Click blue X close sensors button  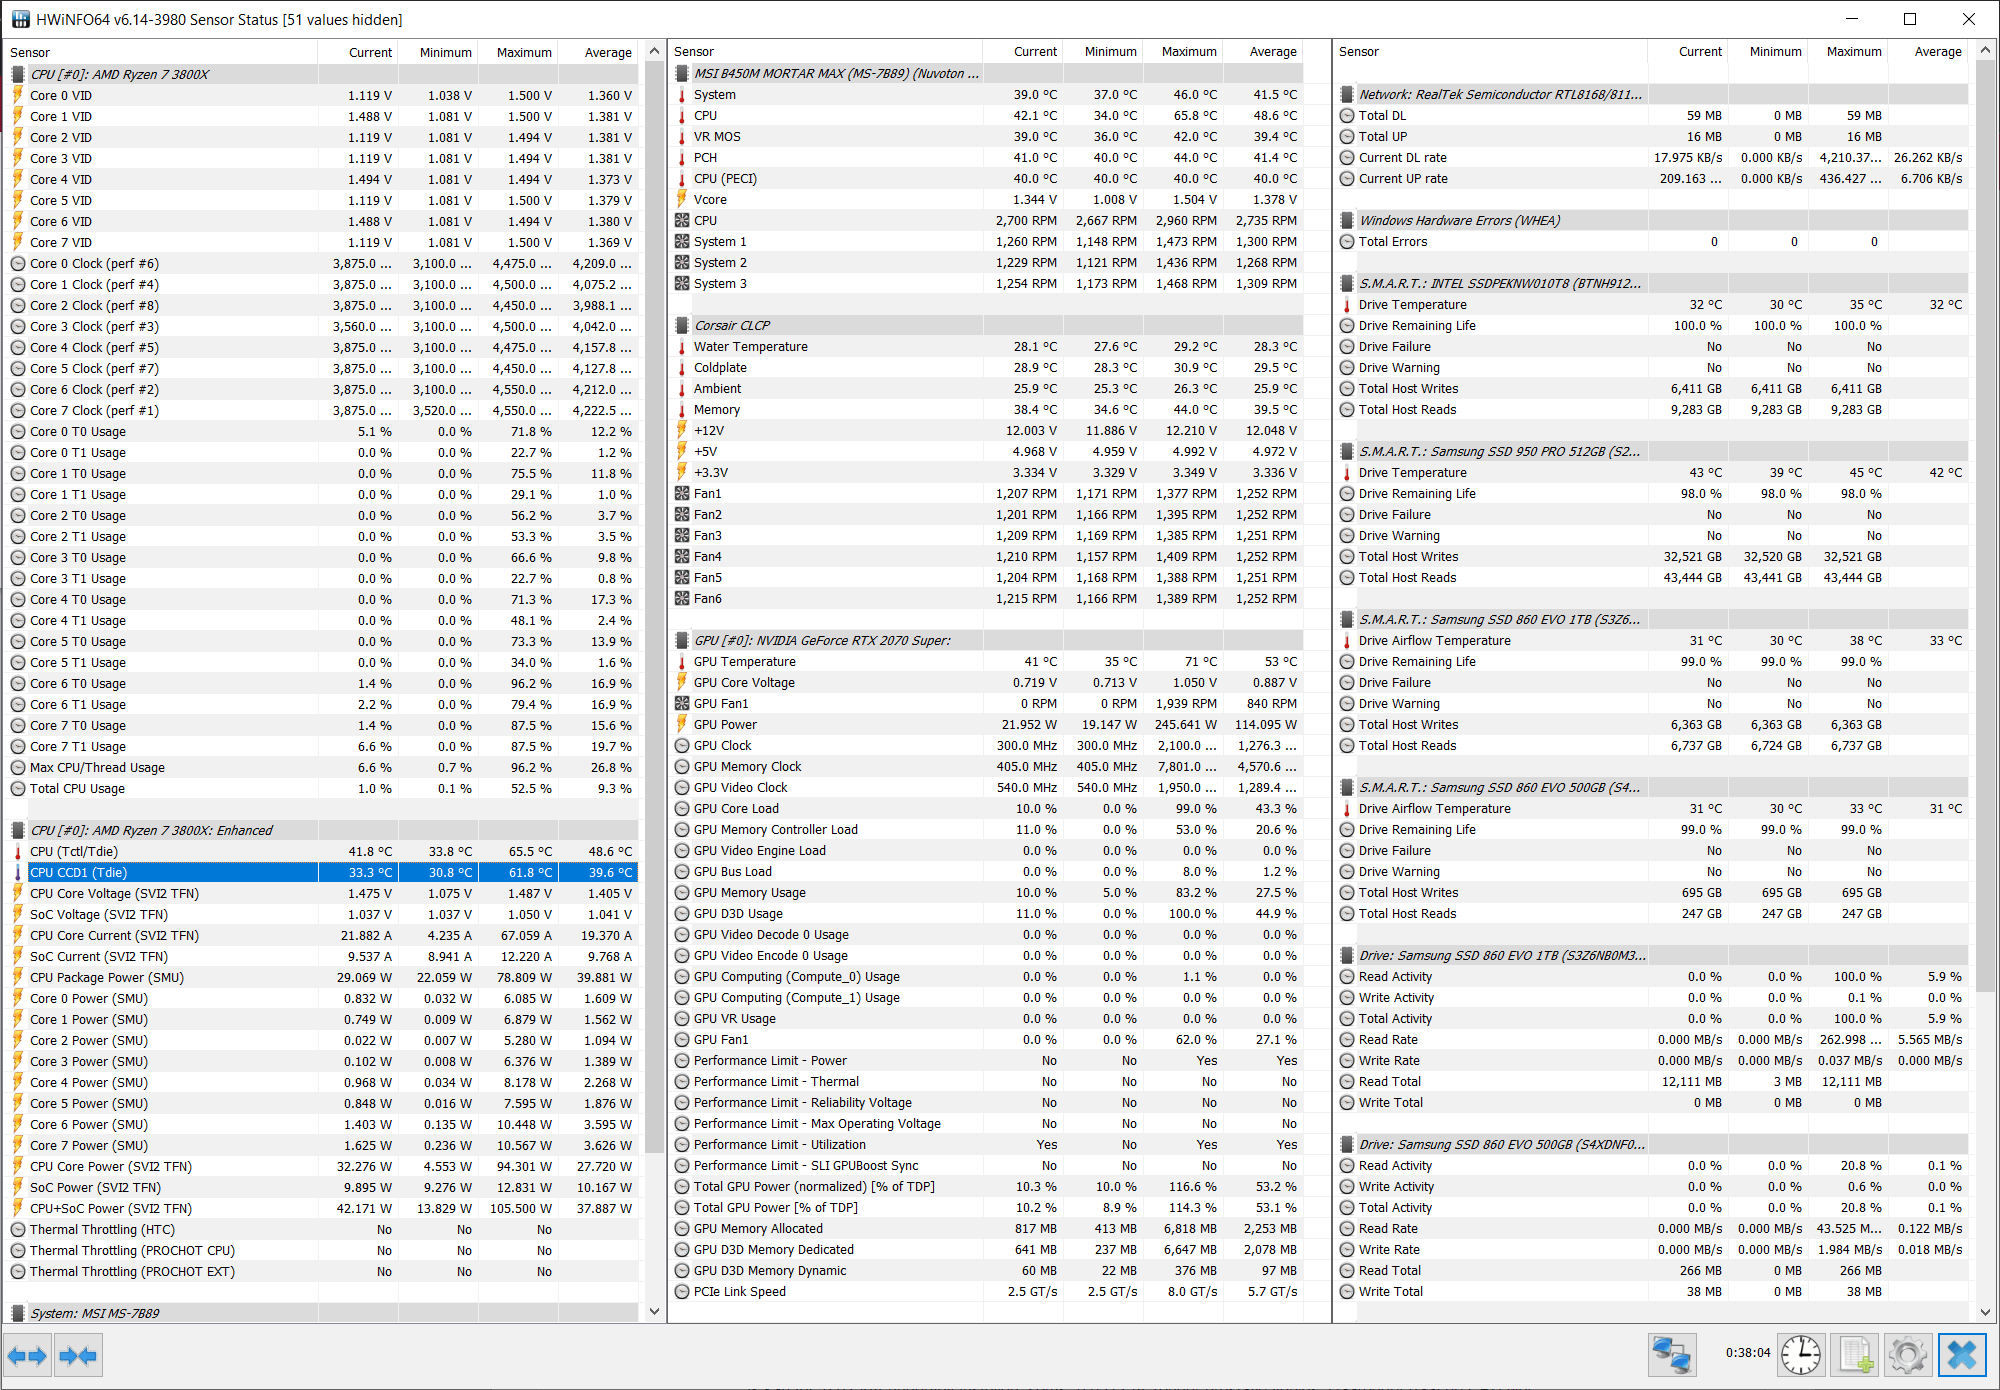pos(1962,1356)
